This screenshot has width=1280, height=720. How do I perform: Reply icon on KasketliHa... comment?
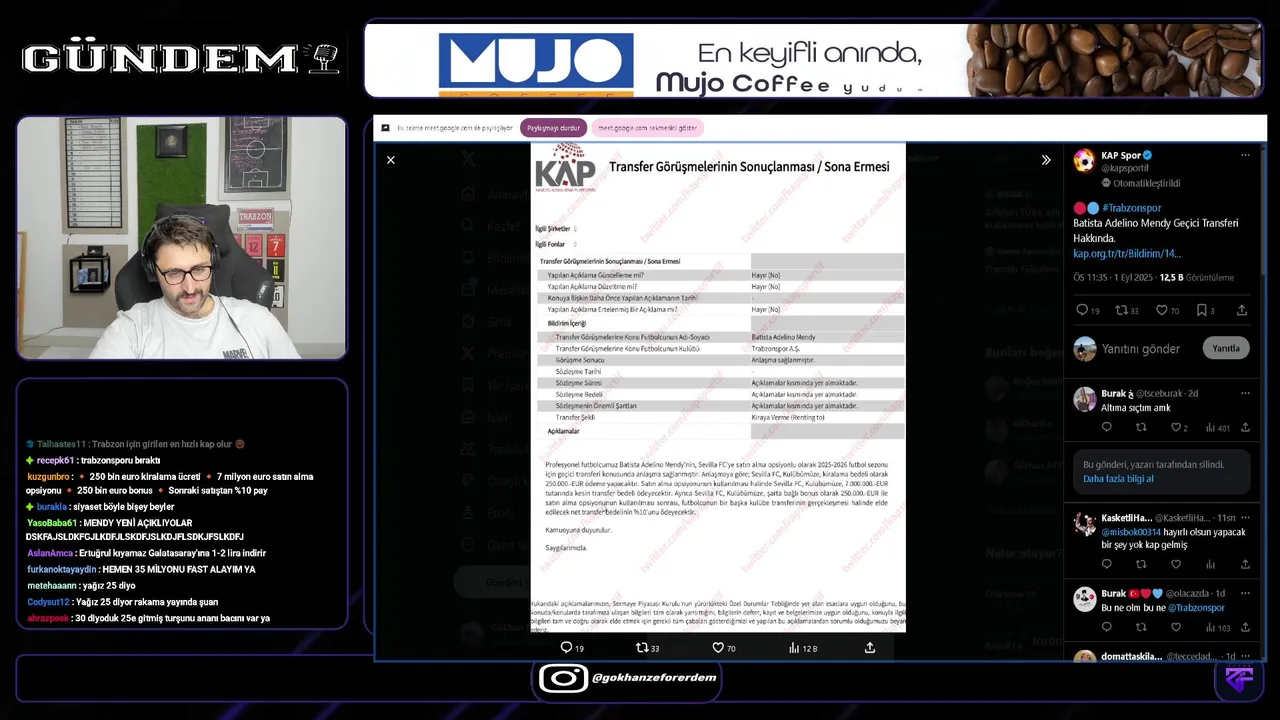[x=1106, y=564]
